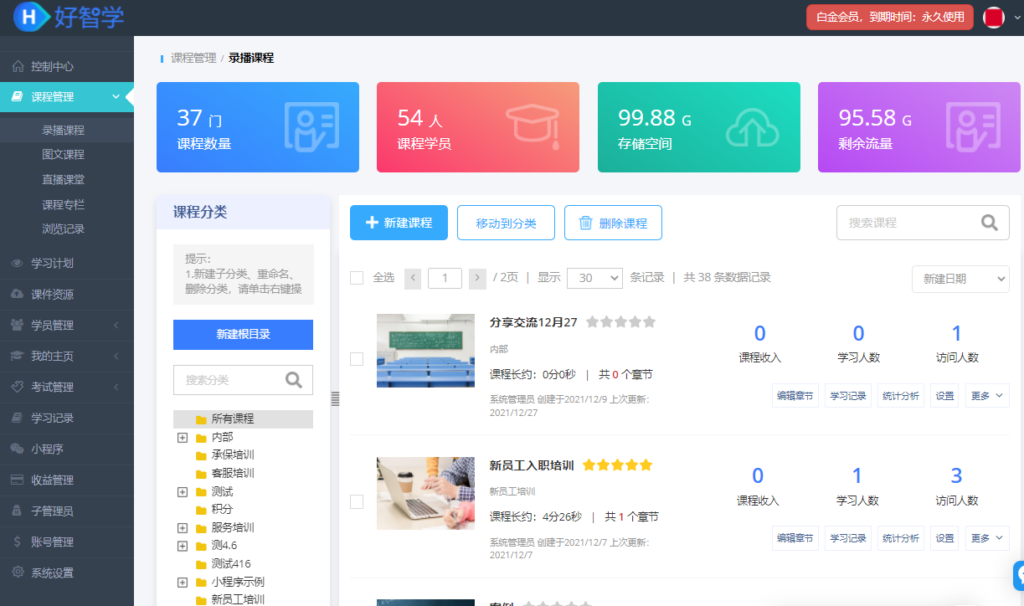This screenshot has height=606, width=1024.
Task: Go to the previous page arrow
Action: 413,278
